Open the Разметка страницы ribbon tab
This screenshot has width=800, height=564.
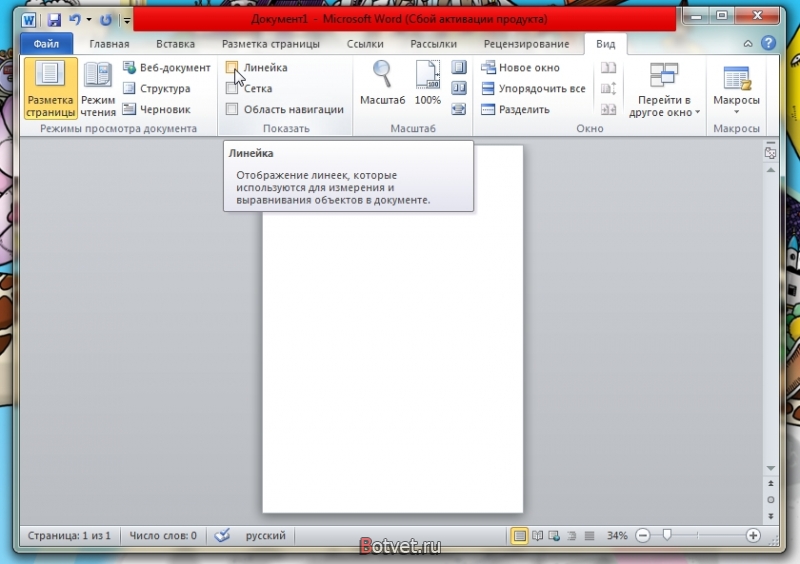coord(271,44)
